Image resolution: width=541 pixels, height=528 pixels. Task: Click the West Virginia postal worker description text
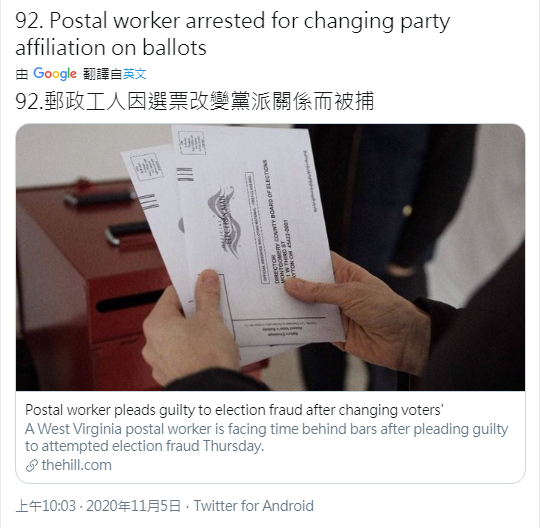pos(266,437)
